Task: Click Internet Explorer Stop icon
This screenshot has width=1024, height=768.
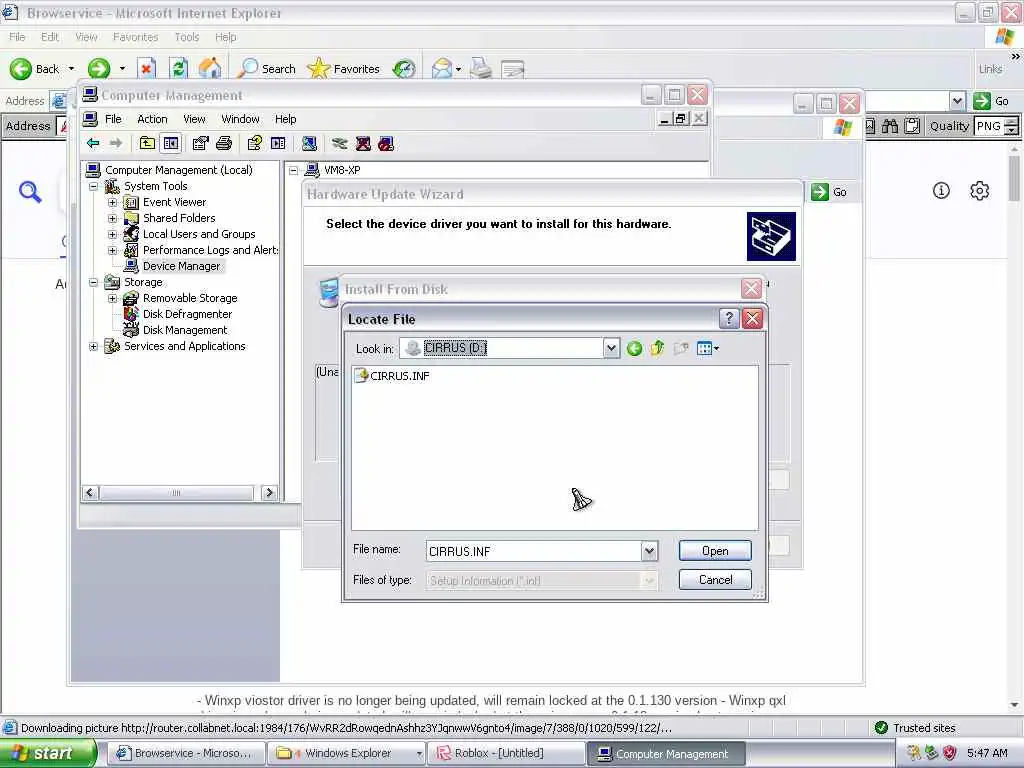Action: click(147, 69)
